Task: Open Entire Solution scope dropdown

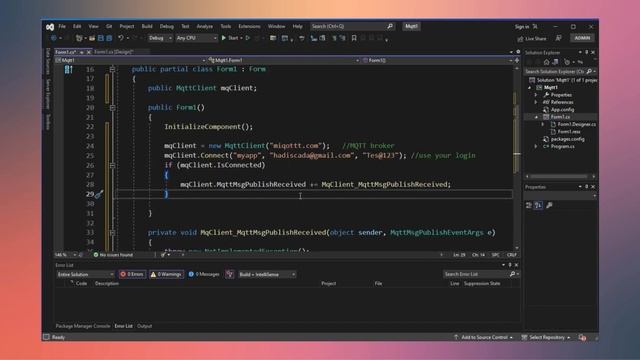Action: (x=85, y=274)
